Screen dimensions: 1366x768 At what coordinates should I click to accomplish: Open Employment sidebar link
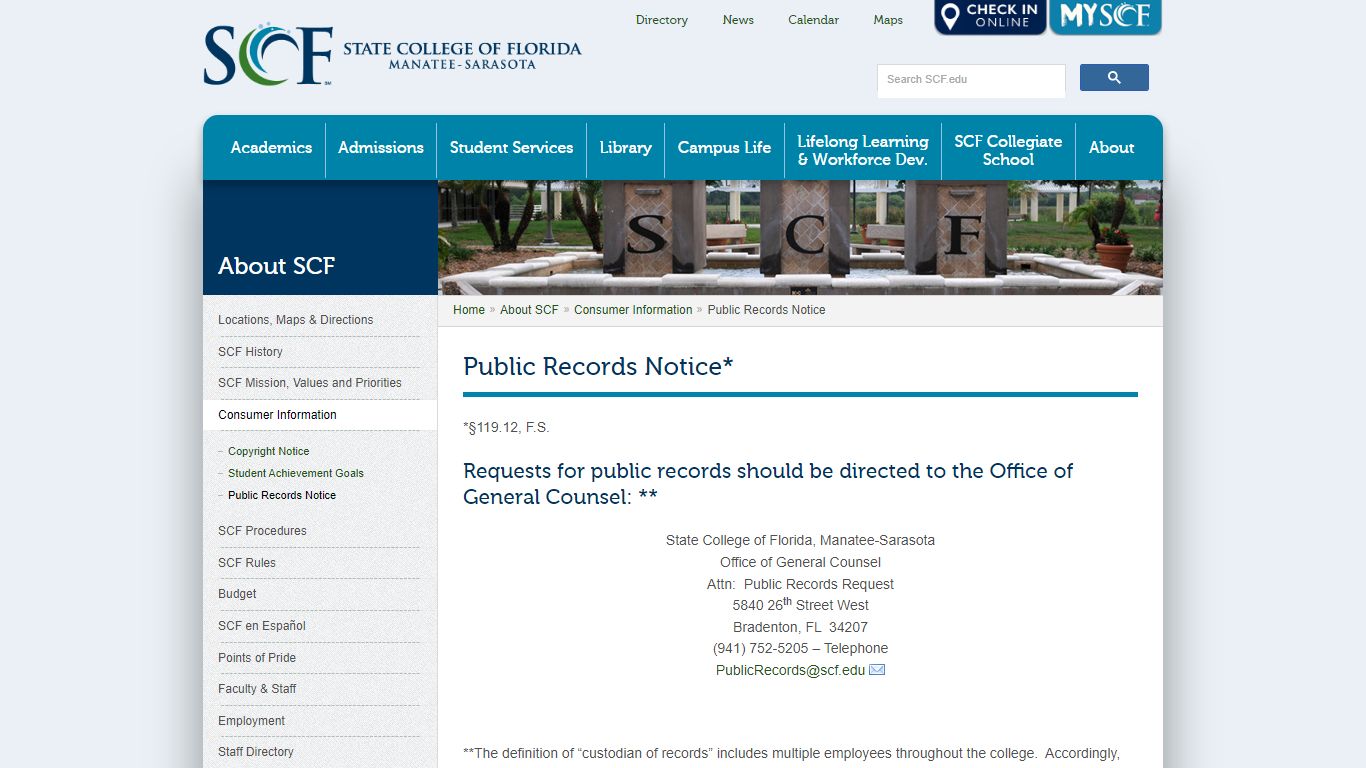point(251,721)
